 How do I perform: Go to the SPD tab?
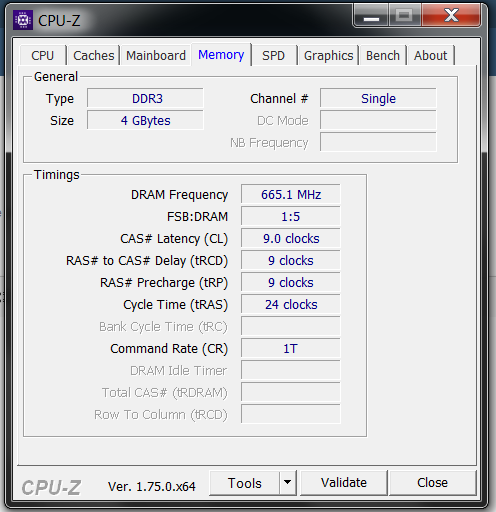pyautogui.click(x=273, y=55)
